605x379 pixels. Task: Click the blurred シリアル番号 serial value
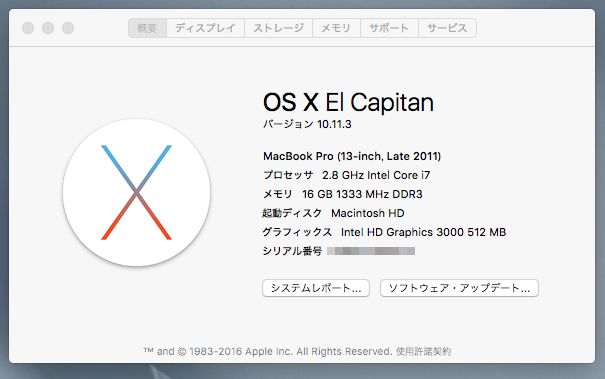(371, 251)
